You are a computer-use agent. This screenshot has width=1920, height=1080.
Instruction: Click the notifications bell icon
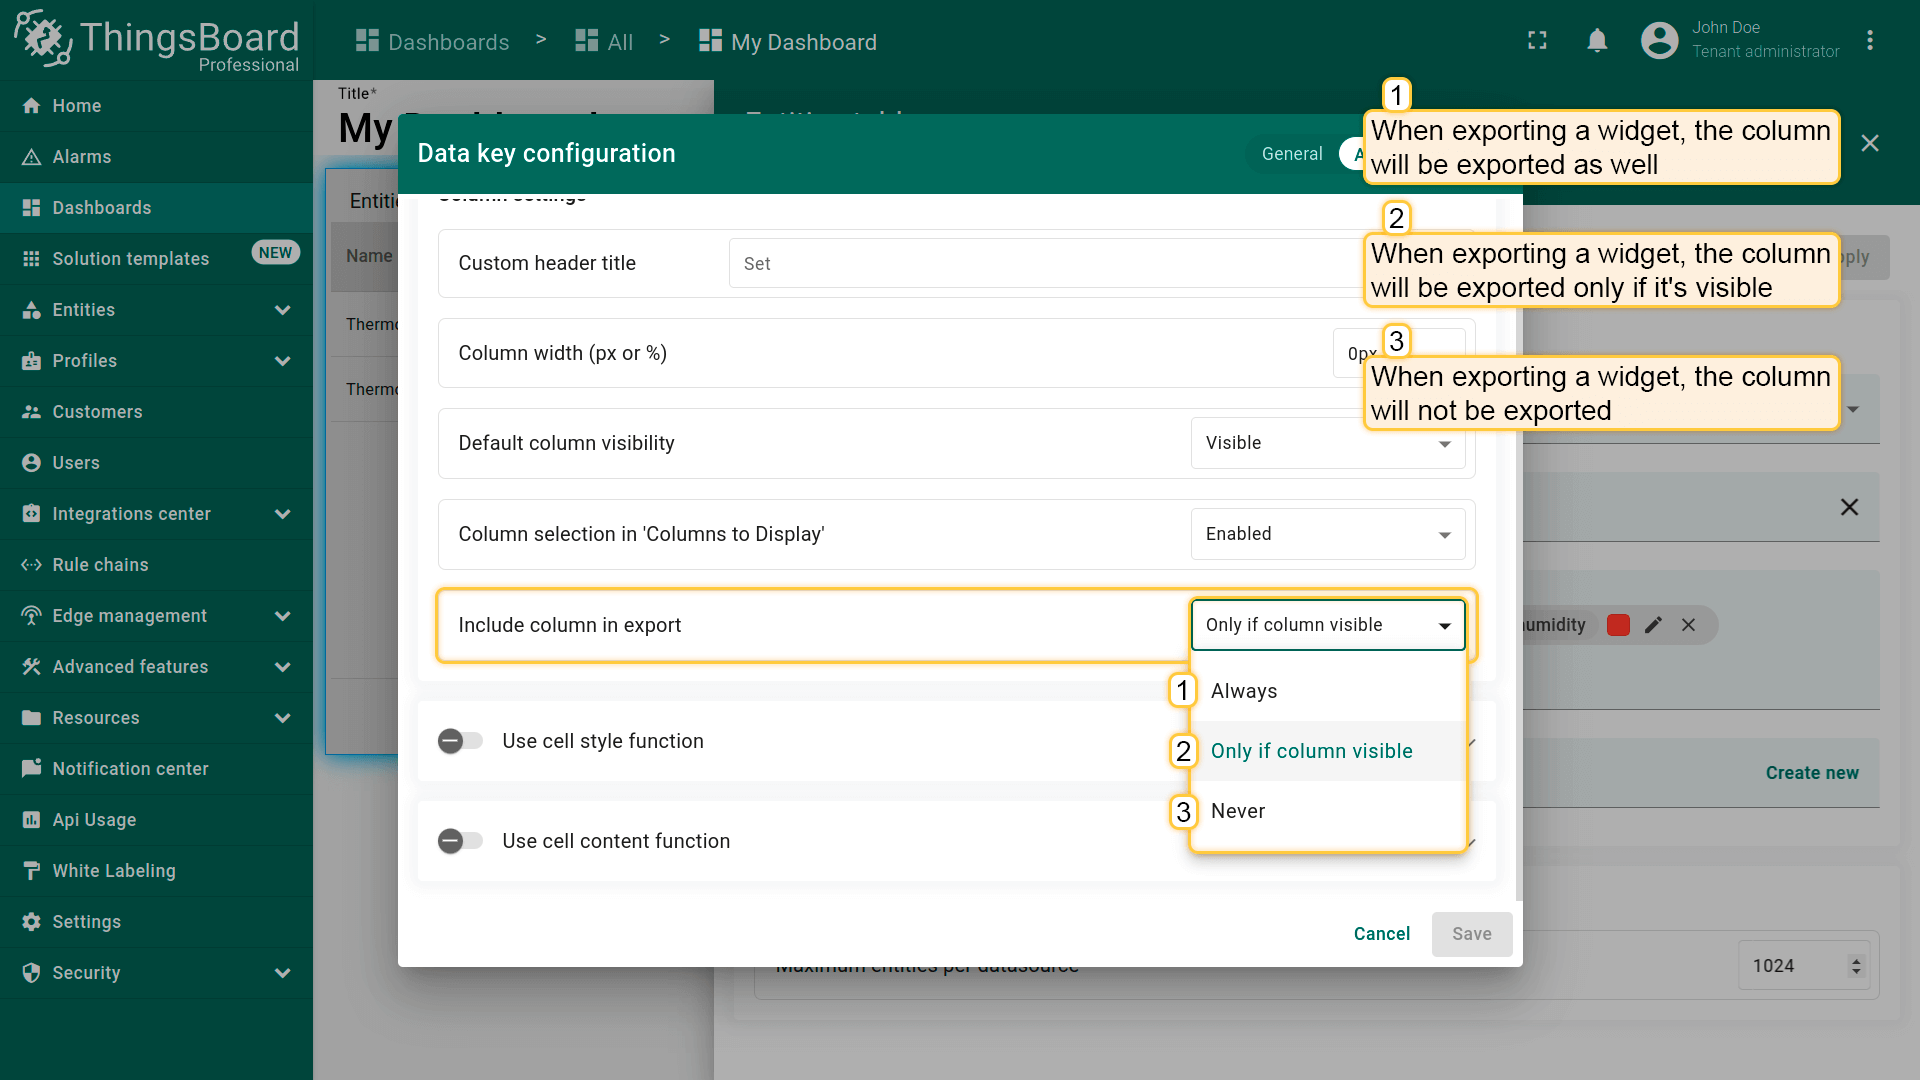[x=1597, y=41]
